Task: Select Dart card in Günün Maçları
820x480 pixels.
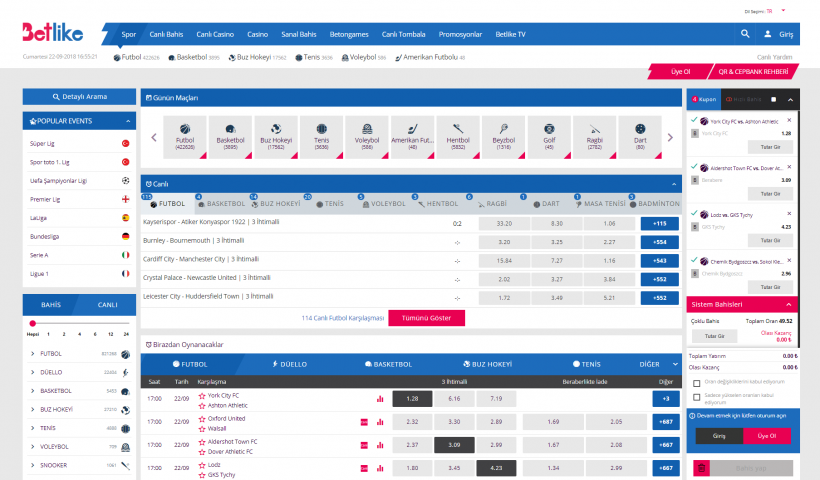Action: click(640, 137)
